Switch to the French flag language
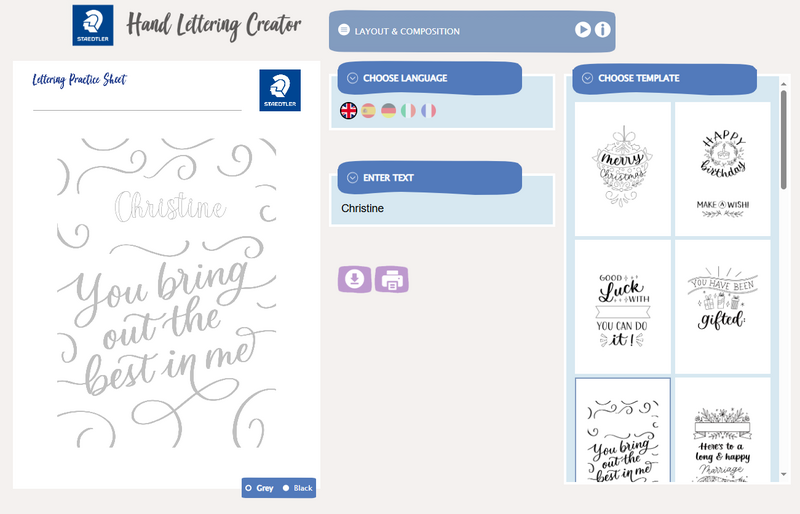The width and height of the screenshot is (800, 514). coord(428,110)
